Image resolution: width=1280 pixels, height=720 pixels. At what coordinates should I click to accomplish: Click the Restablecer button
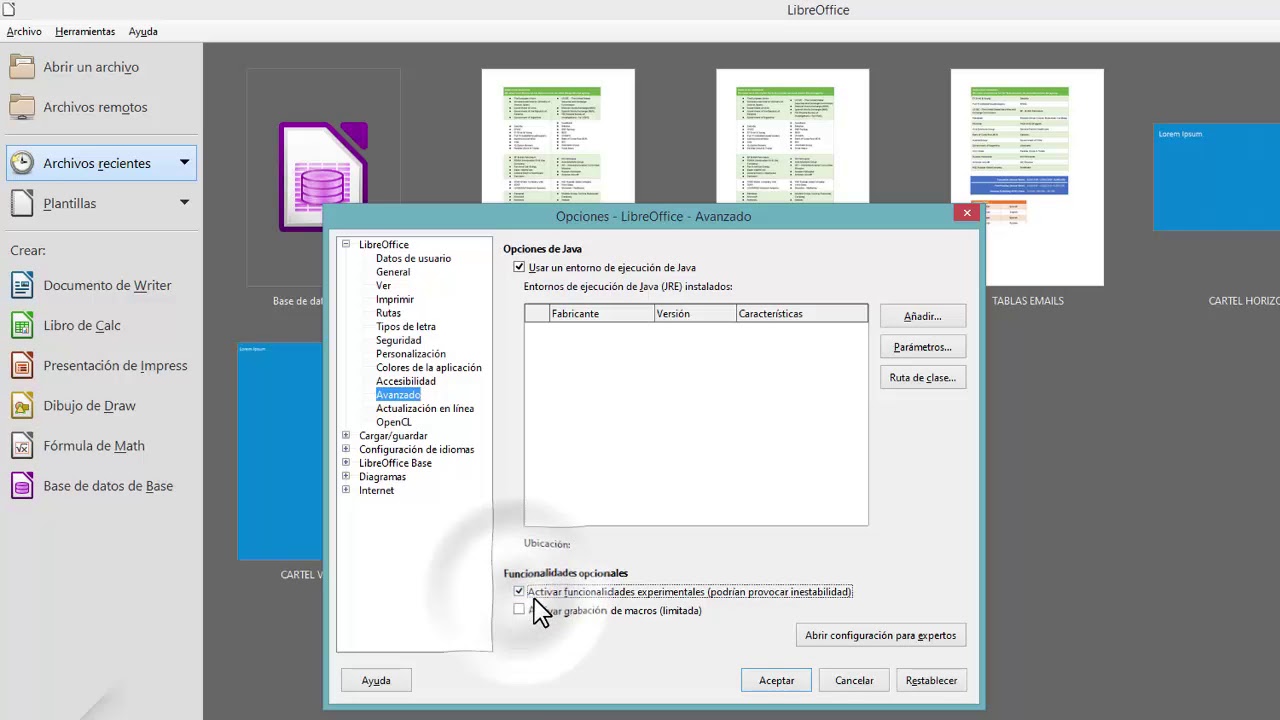[931, 680]
